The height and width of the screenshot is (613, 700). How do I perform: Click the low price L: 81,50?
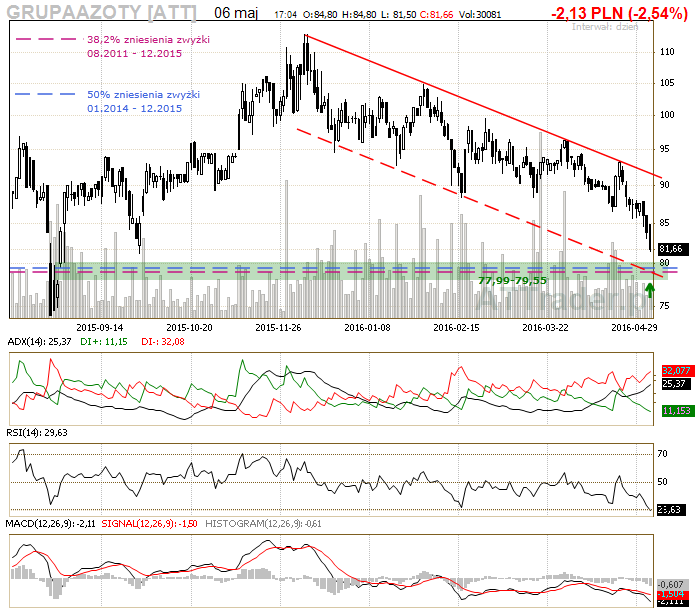398,15
